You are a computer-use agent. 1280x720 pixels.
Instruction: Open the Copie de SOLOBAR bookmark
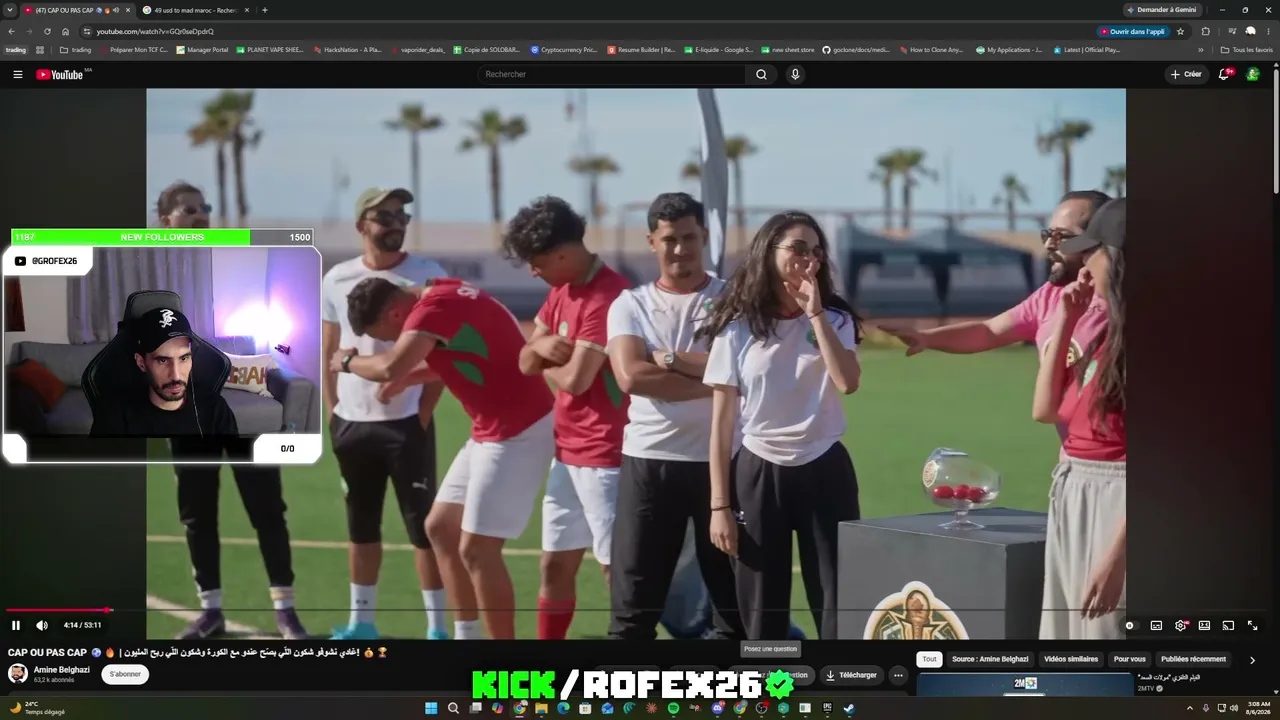[486, 49]
